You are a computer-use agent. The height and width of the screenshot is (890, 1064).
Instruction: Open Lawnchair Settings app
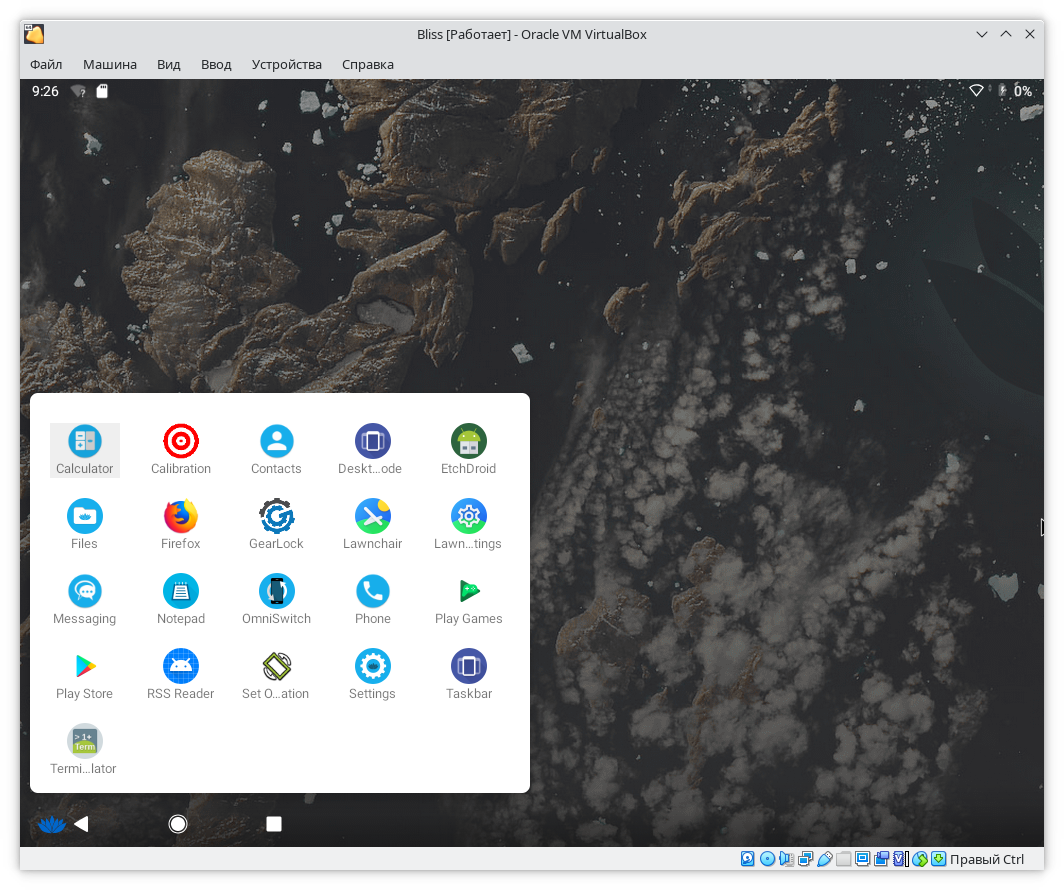468,524
